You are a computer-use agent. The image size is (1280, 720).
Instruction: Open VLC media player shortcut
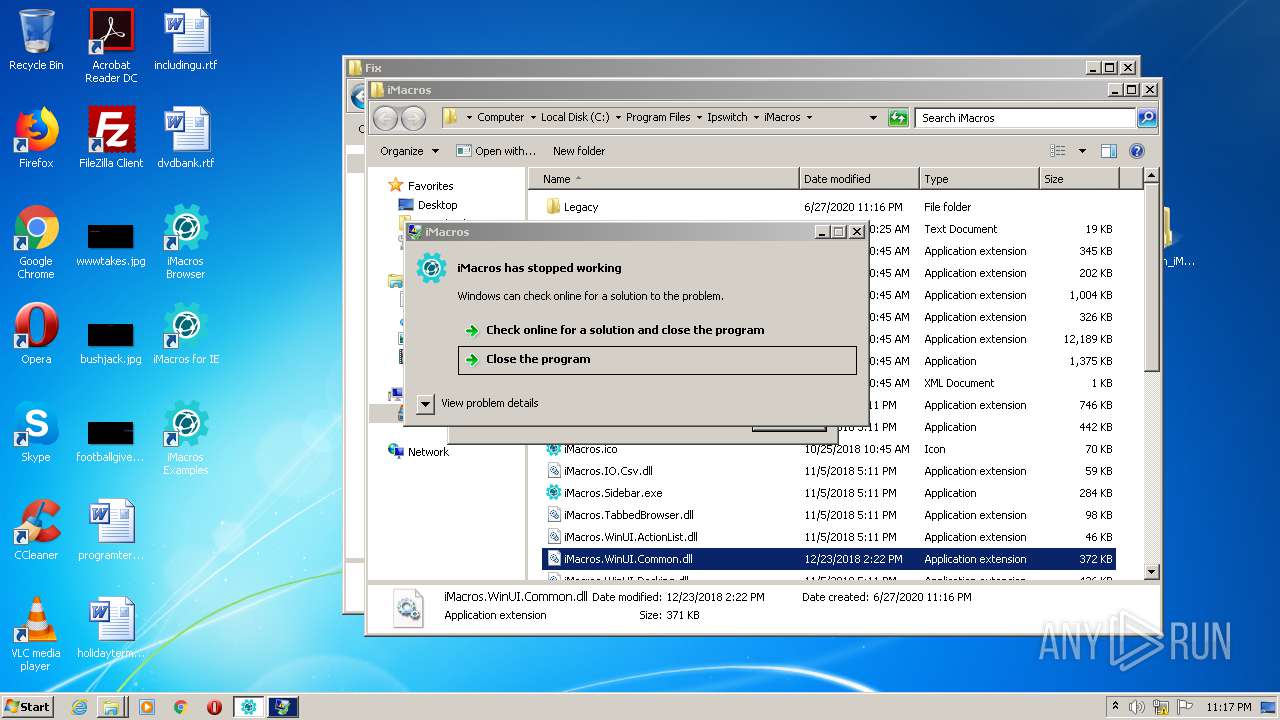[36, 634]
